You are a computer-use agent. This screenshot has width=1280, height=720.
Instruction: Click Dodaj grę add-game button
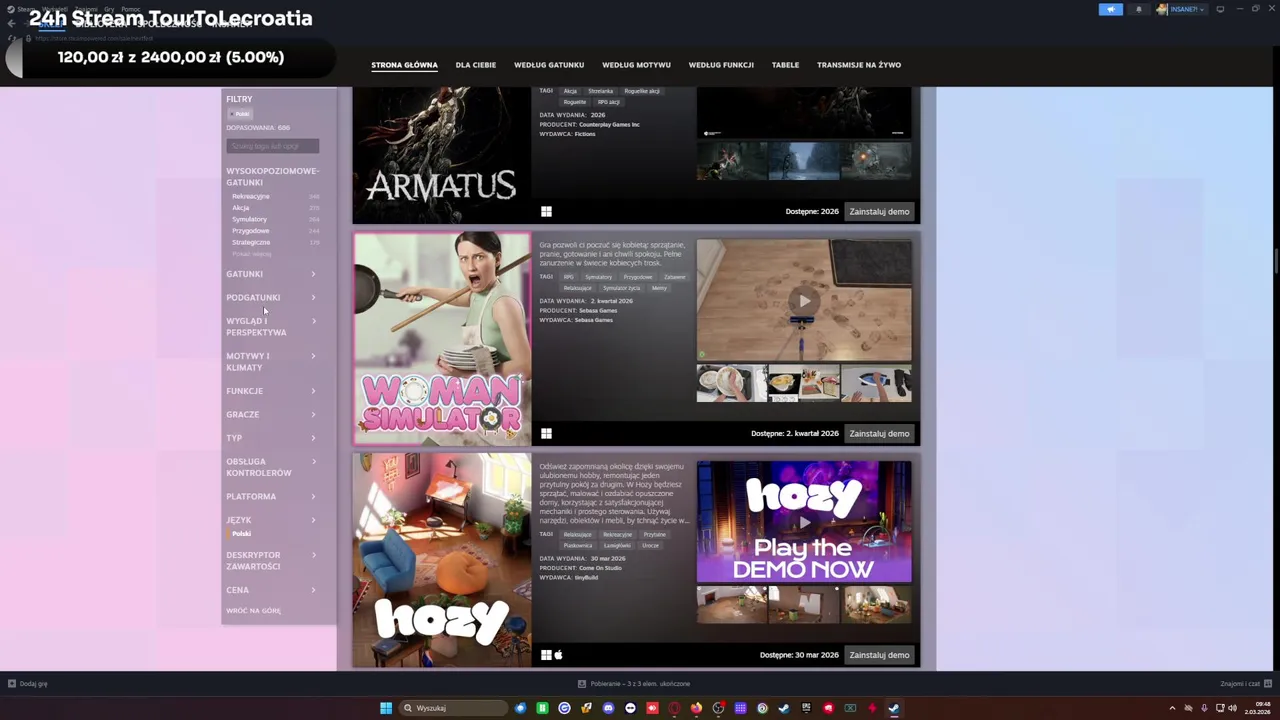[28, 684]
